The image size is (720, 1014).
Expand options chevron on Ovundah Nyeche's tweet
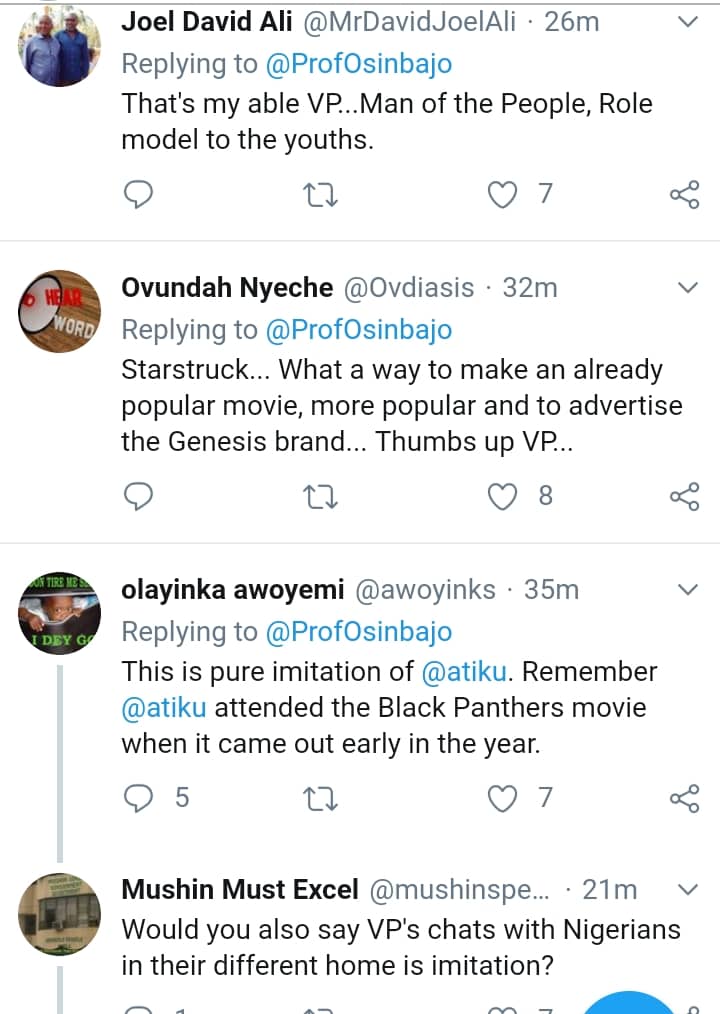pyautogui.click(x=688, y=288)
